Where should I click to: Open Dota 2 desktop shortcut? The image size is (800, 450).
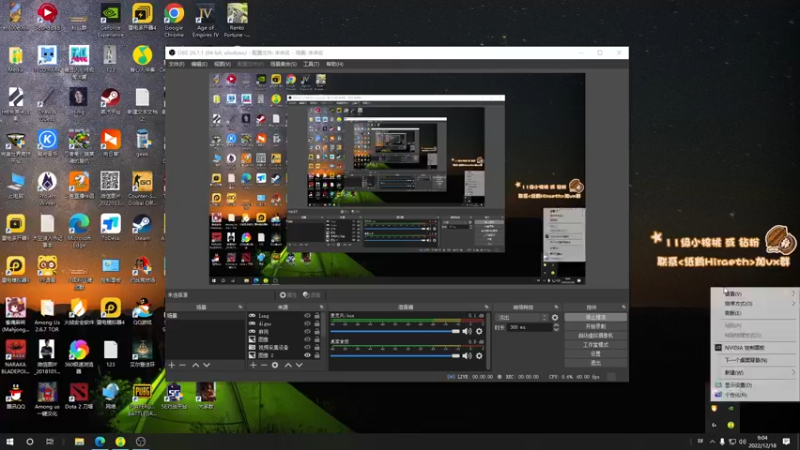click(x=79, y=397)
